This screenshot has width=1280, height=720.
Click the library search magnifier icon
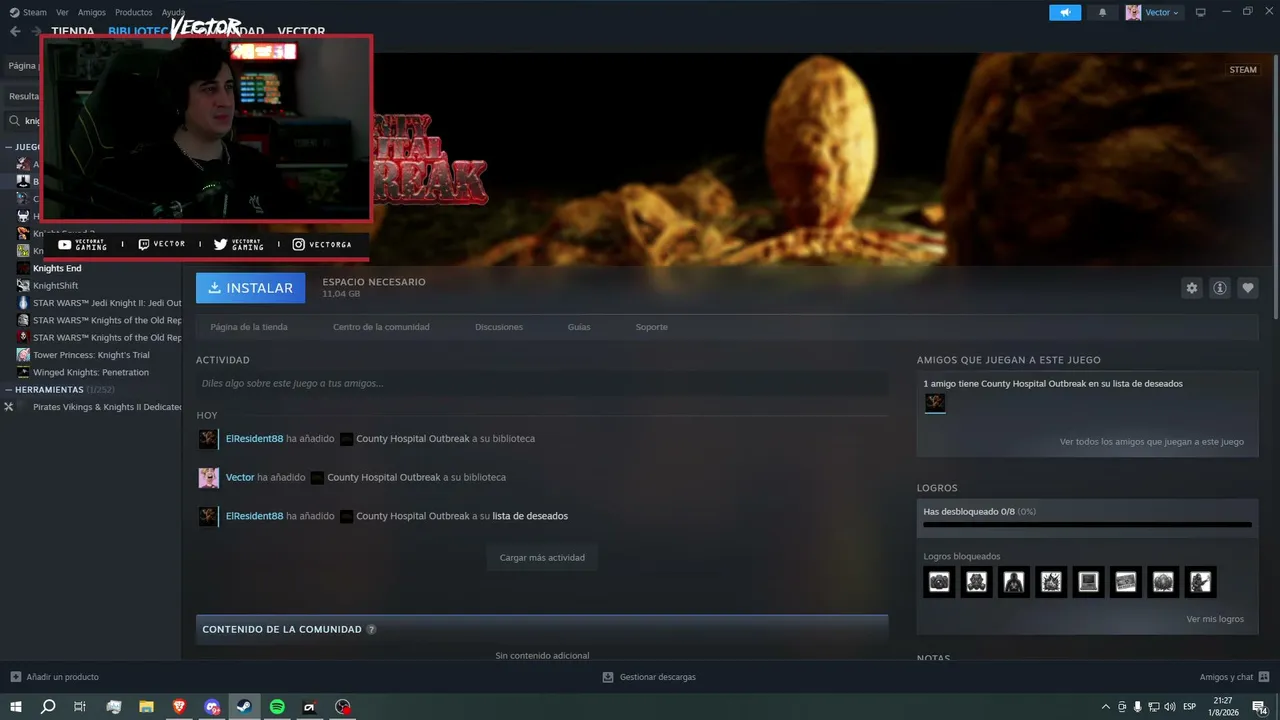click(14, 121)
